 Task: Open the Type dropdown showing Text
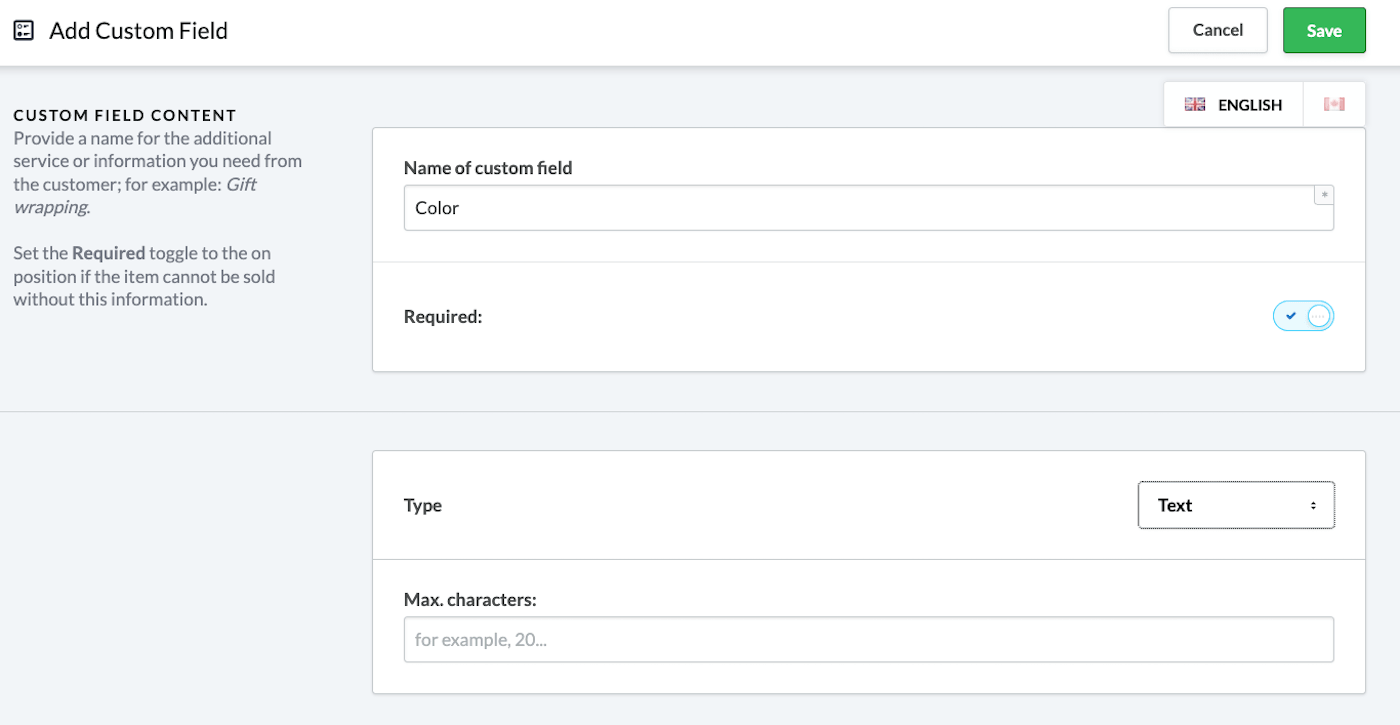(1236, 505)
